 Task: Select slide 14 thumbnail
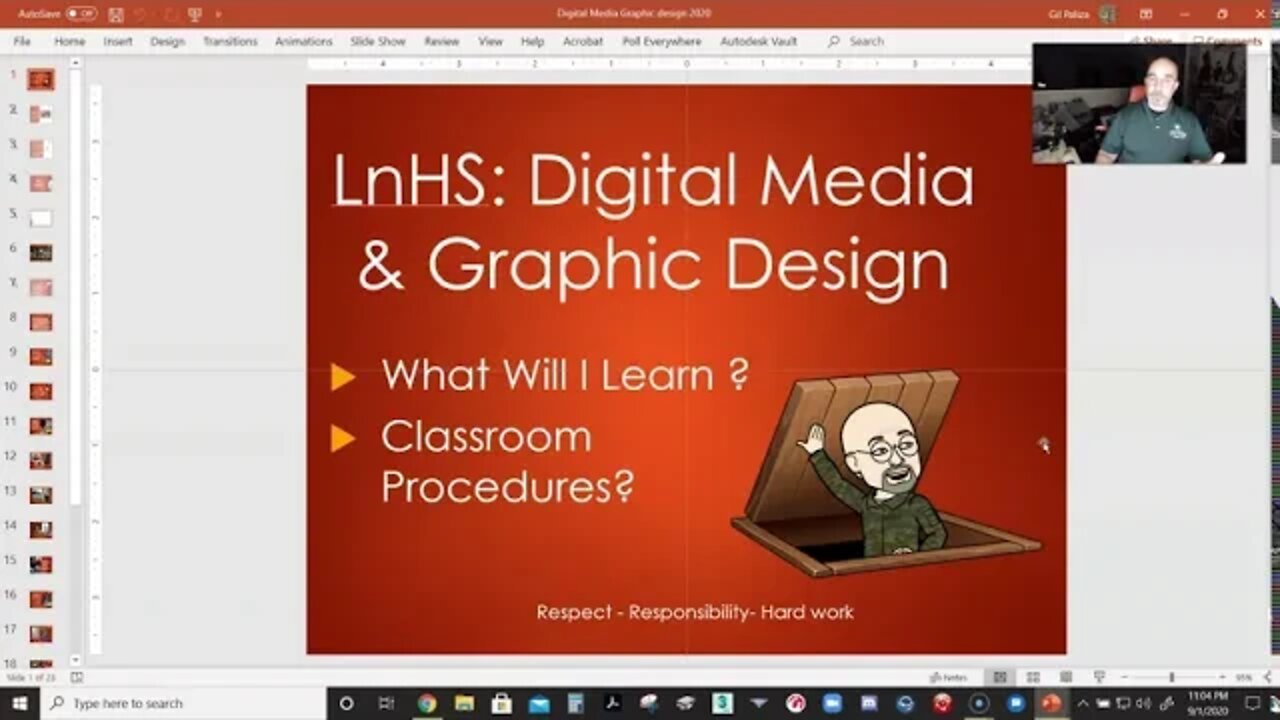(x=41, y=529)
